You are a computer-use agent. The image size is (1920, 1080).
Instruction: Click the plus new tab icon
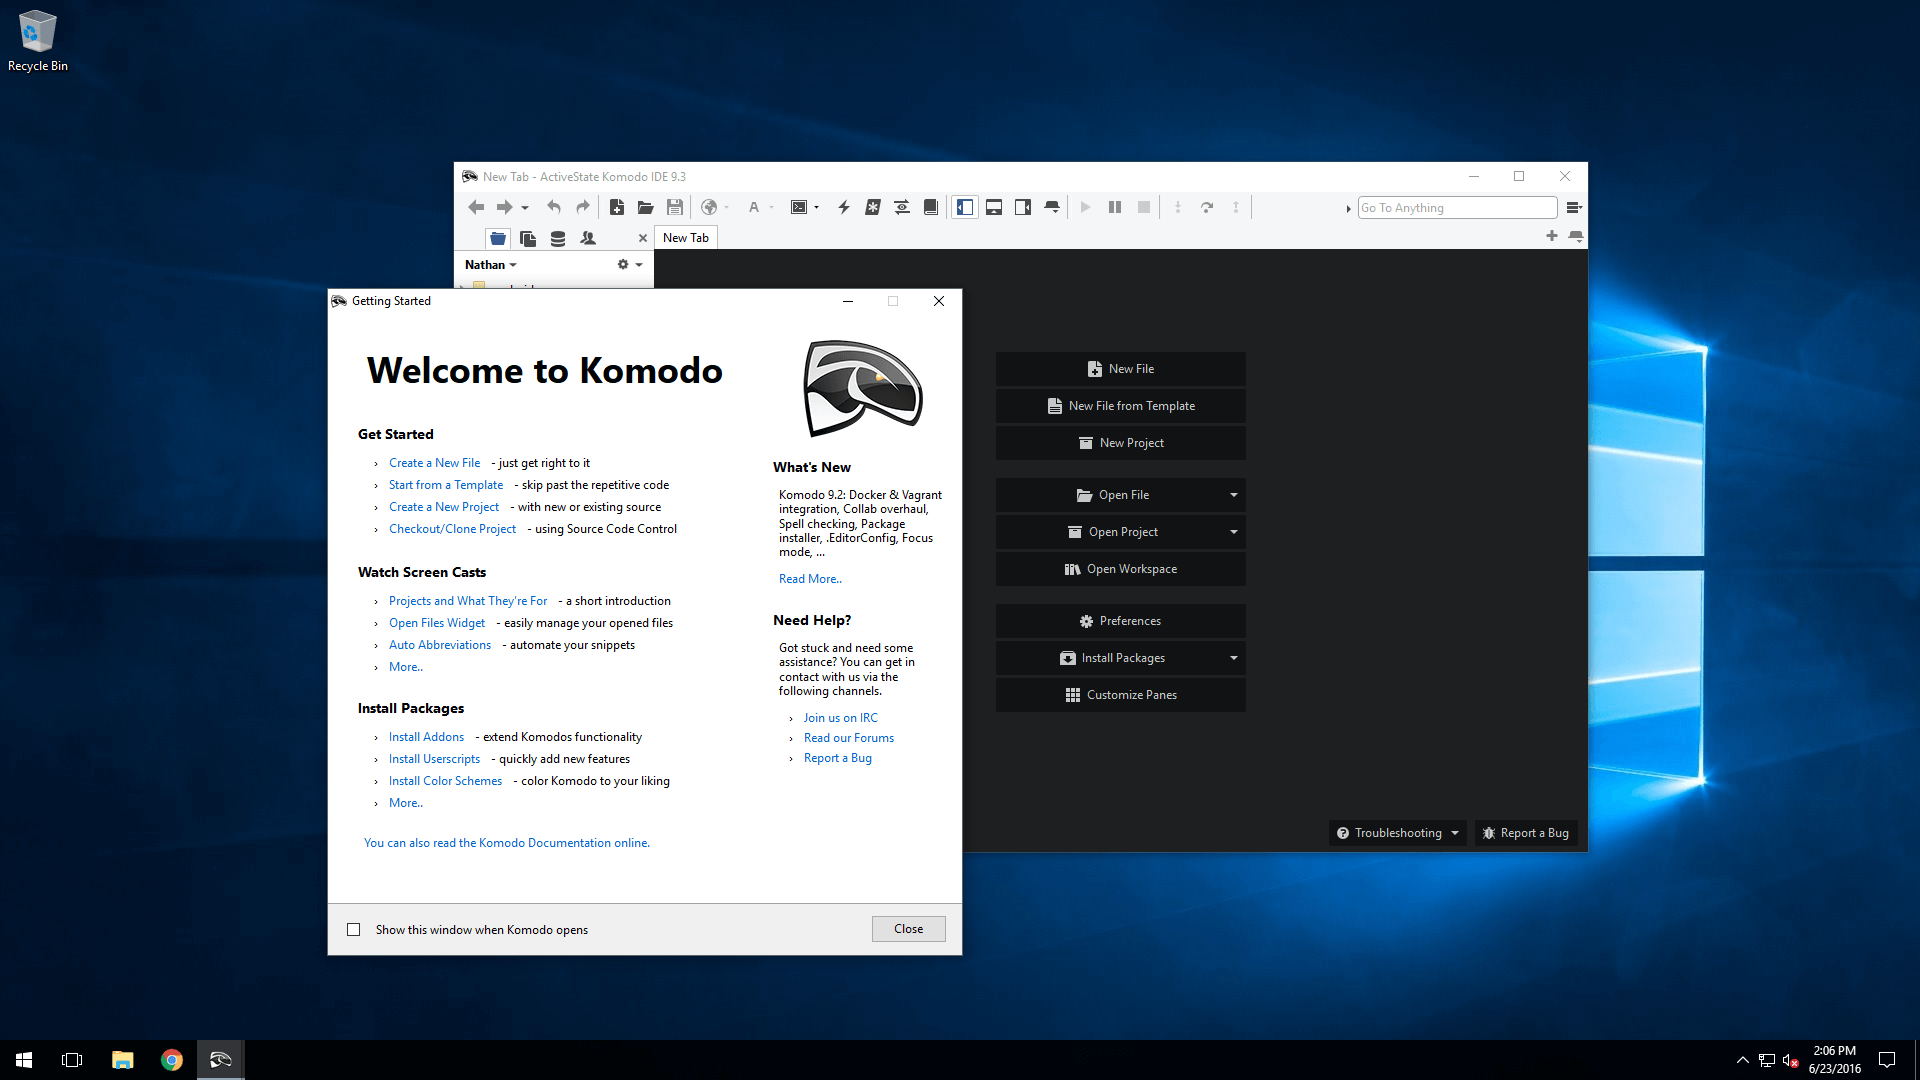pyautogui.click(x=1552, y=236)
